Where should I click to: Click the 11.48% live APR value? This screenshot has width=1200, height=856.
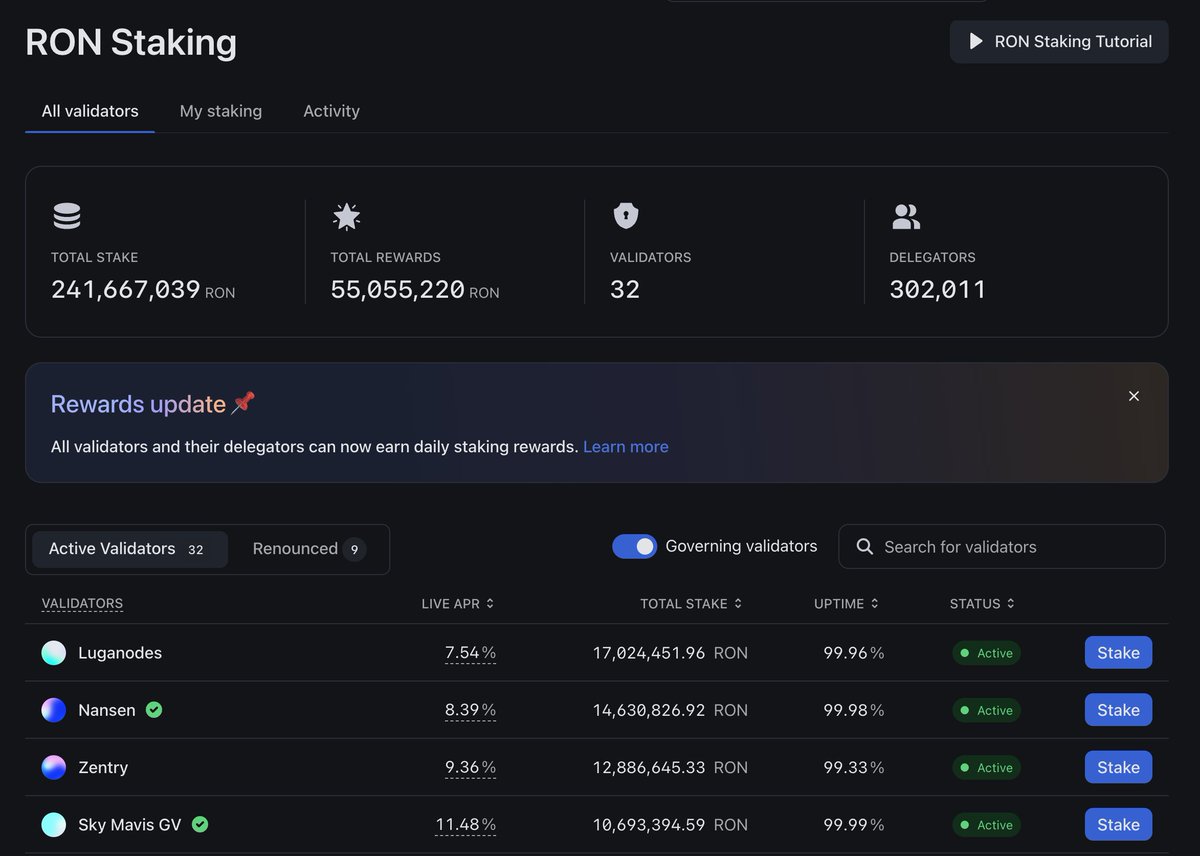466,825
